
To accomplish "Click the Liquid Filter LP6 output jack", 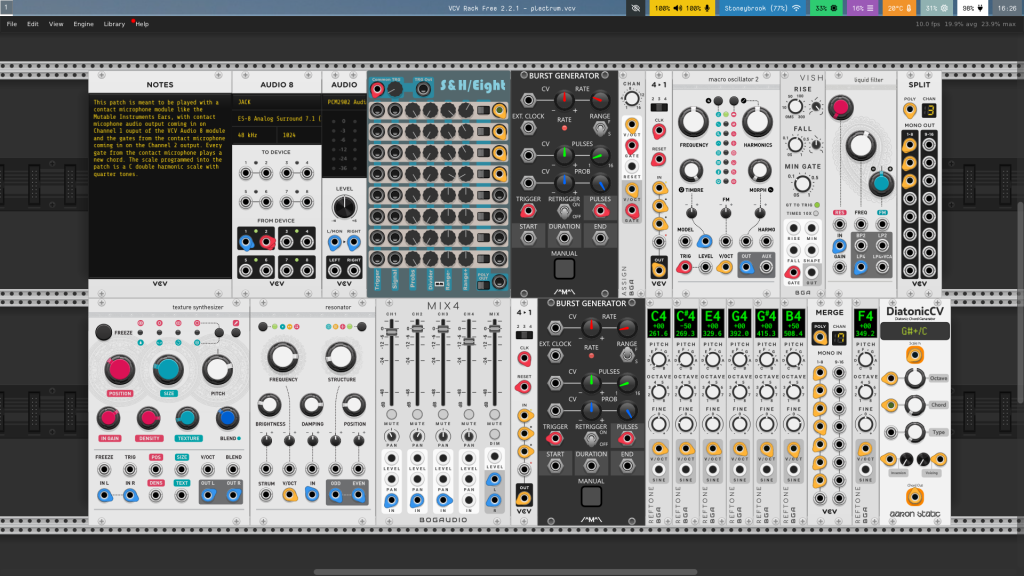I will pos(861,267).
